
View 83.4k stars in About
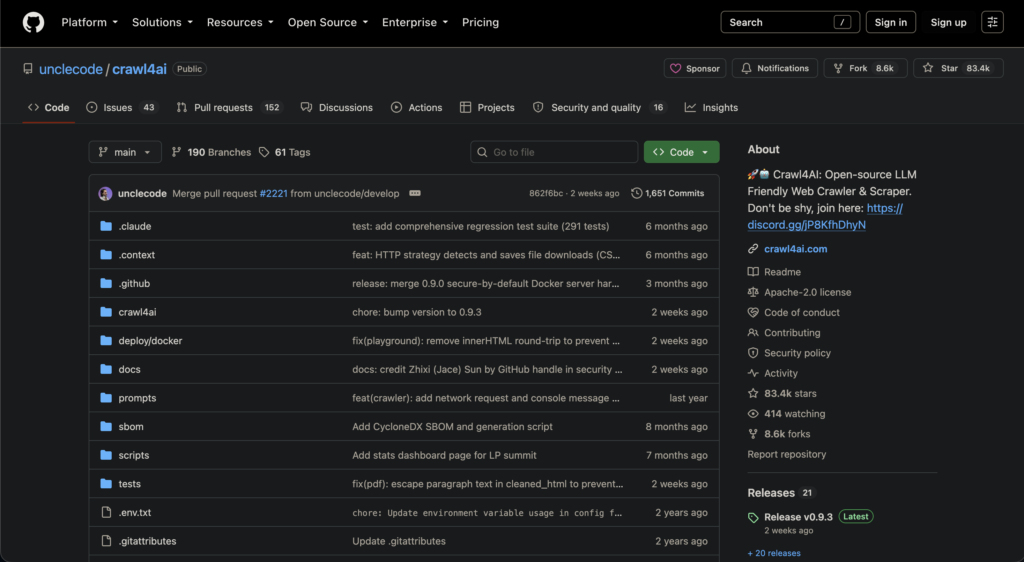point(782,393)
